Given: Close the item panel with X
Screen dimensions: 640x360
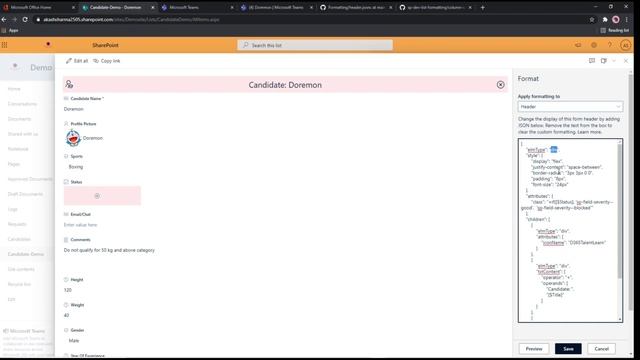Looking at the screenshot, I should [626, 61].
